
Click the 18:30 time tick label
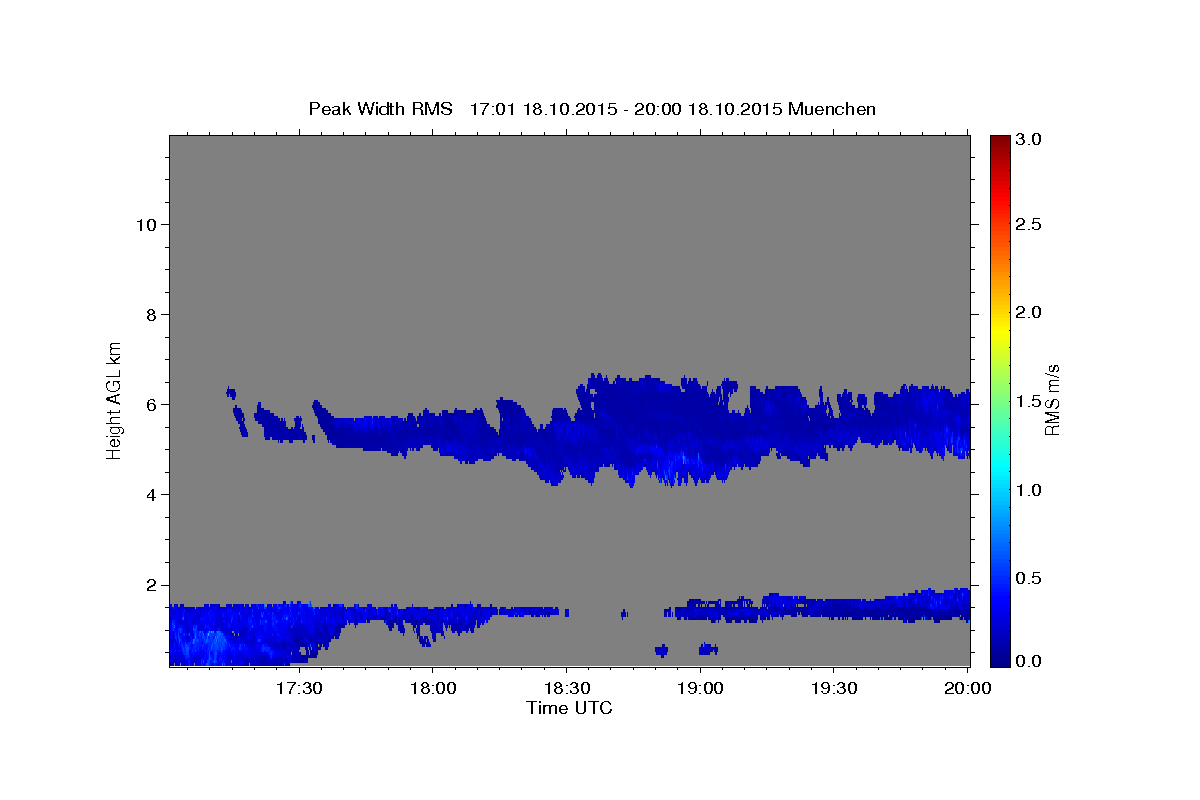(x=566, y=689)
